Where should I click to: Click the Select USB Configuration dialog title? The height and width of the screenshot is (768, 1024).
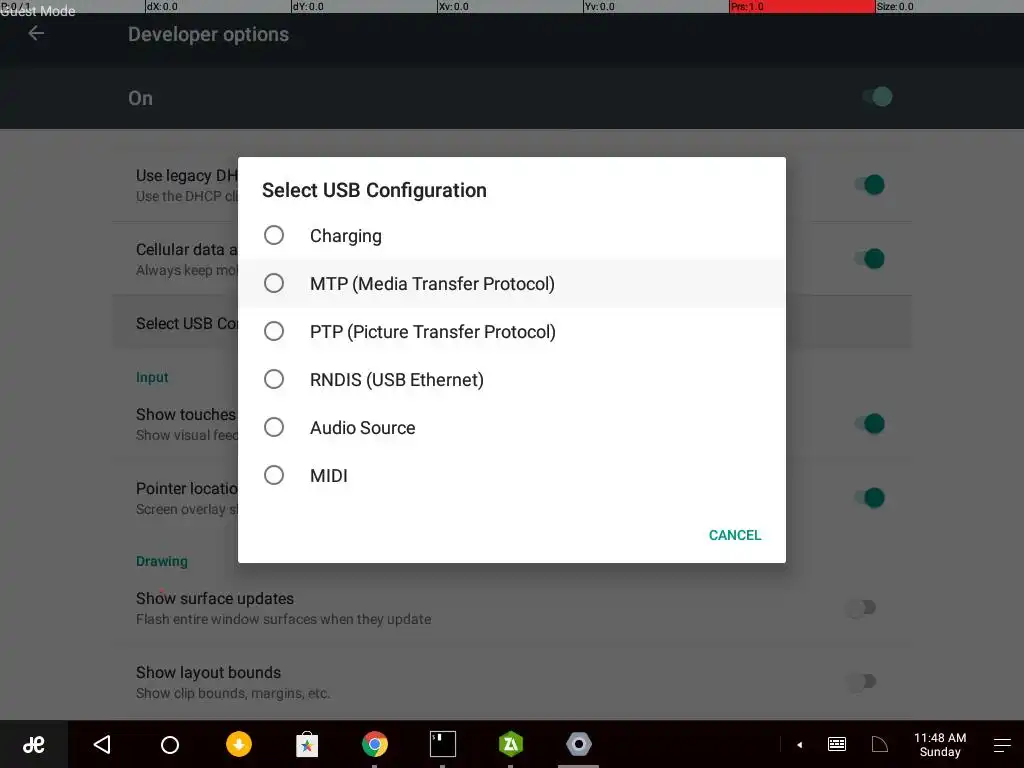click(374, 190)
